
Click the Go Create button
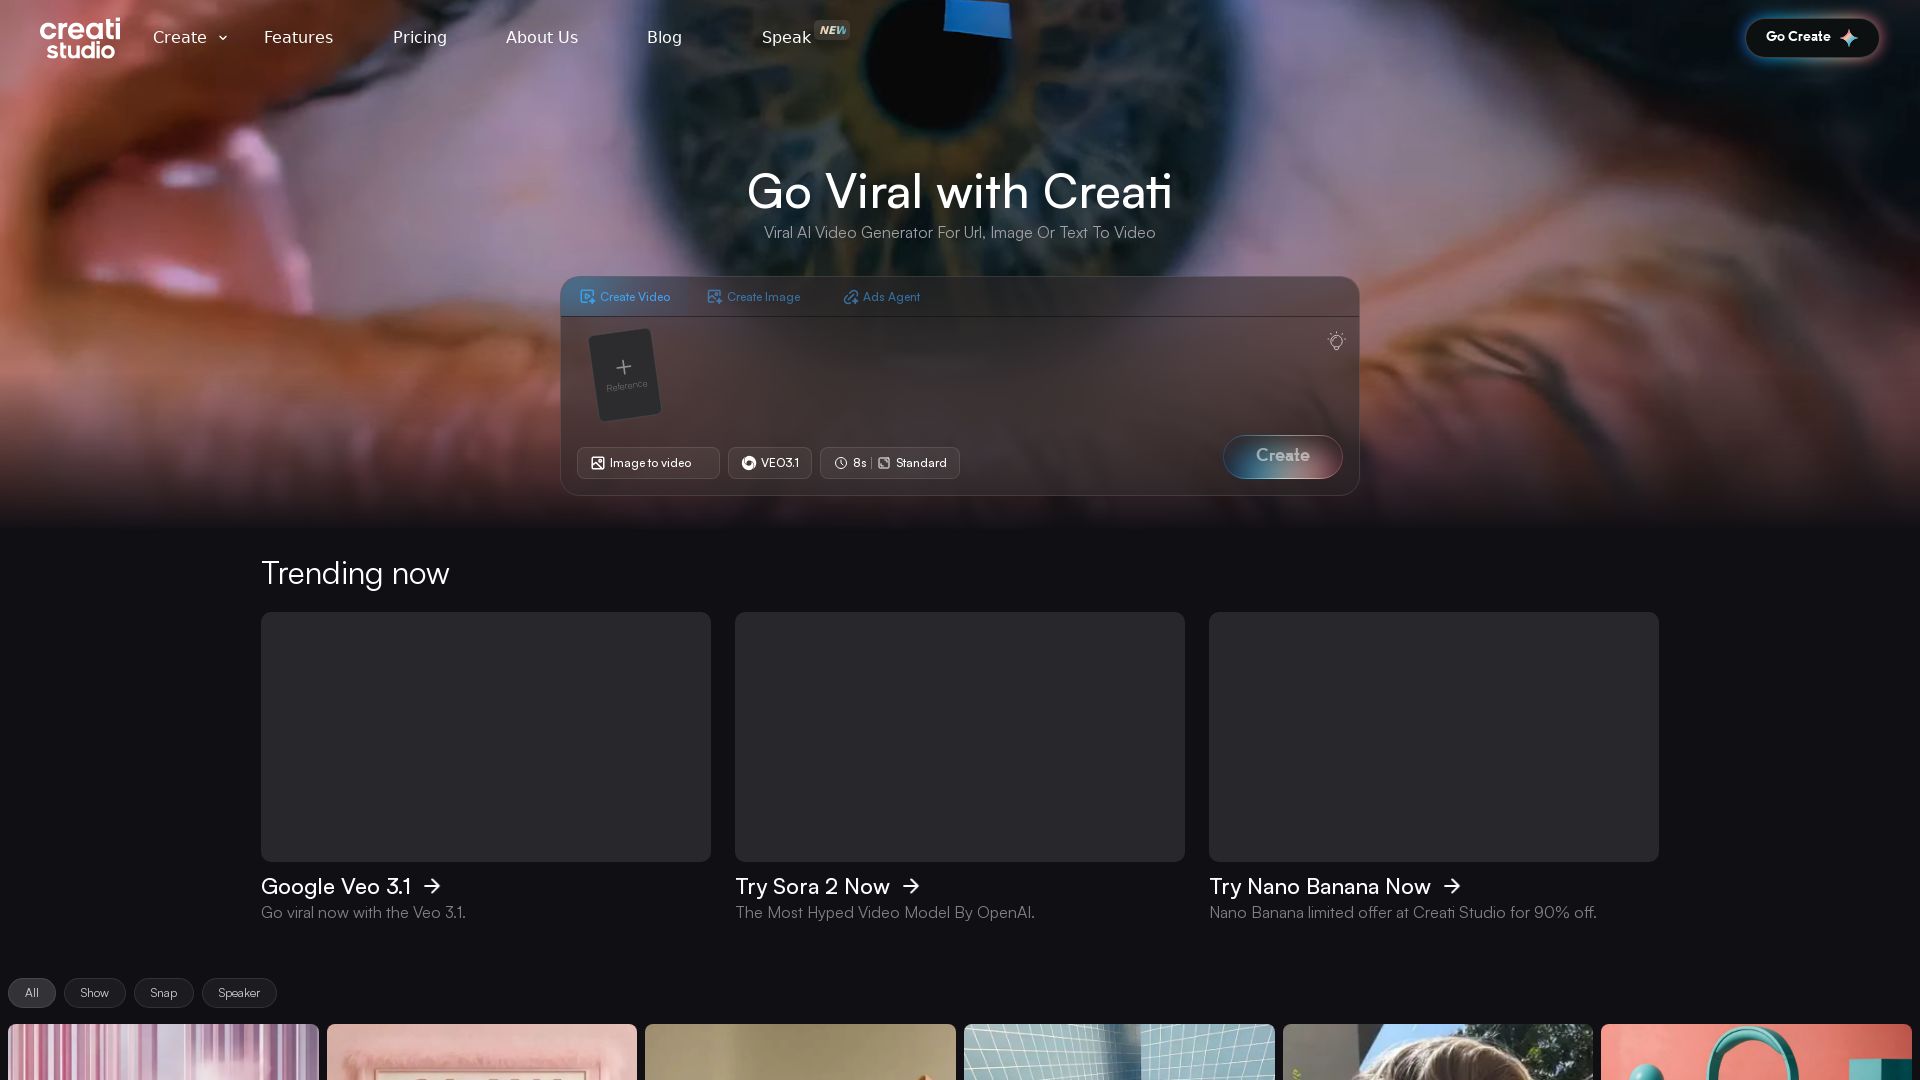[1812, 37]
